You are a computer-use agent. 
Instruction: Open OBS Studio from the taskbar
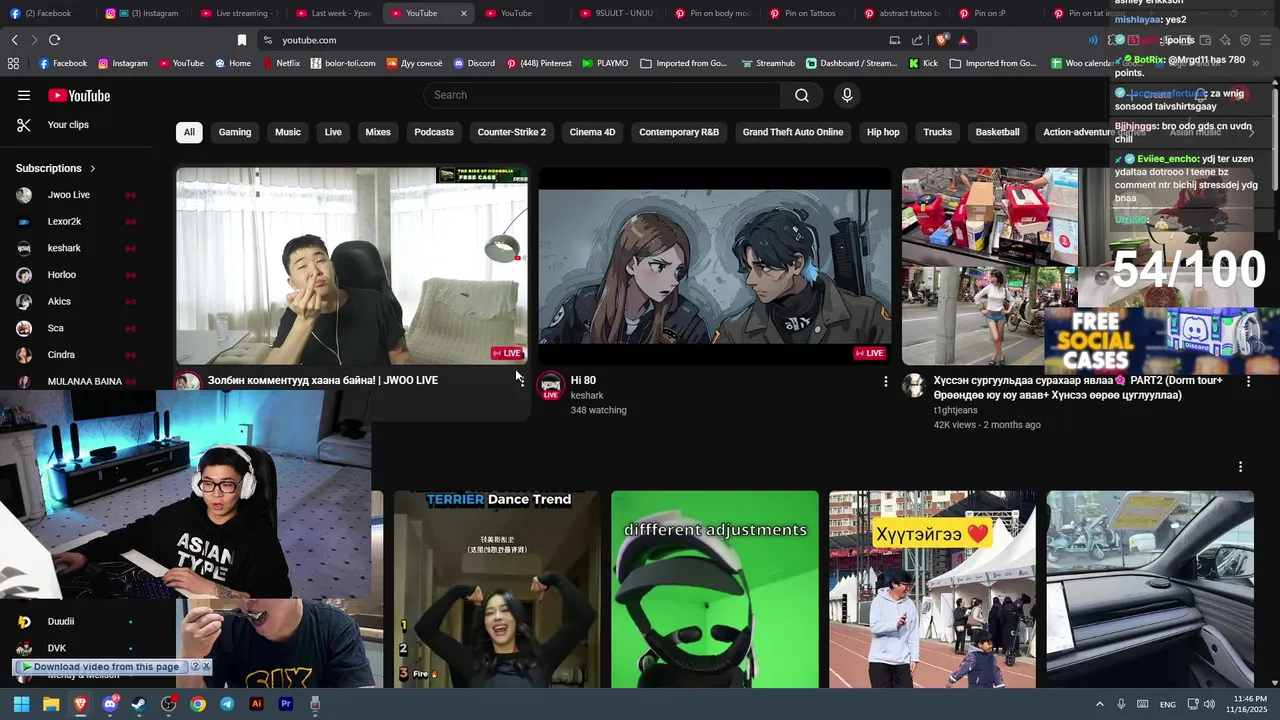[x=168, y=704]
